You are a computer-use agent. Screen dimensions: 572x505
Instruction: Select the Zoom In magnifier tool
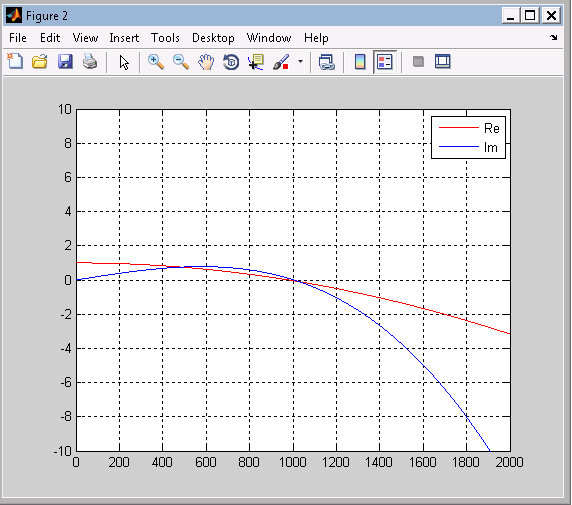tap(156, 62)
